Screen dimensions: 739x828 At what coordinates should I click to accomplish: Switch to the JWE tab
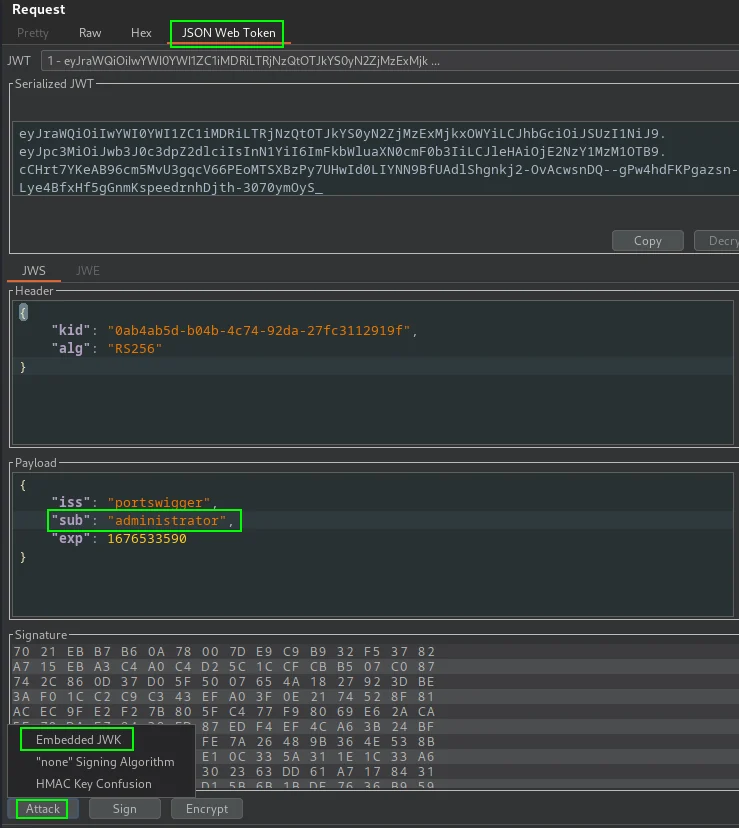[x=88, y=271]
